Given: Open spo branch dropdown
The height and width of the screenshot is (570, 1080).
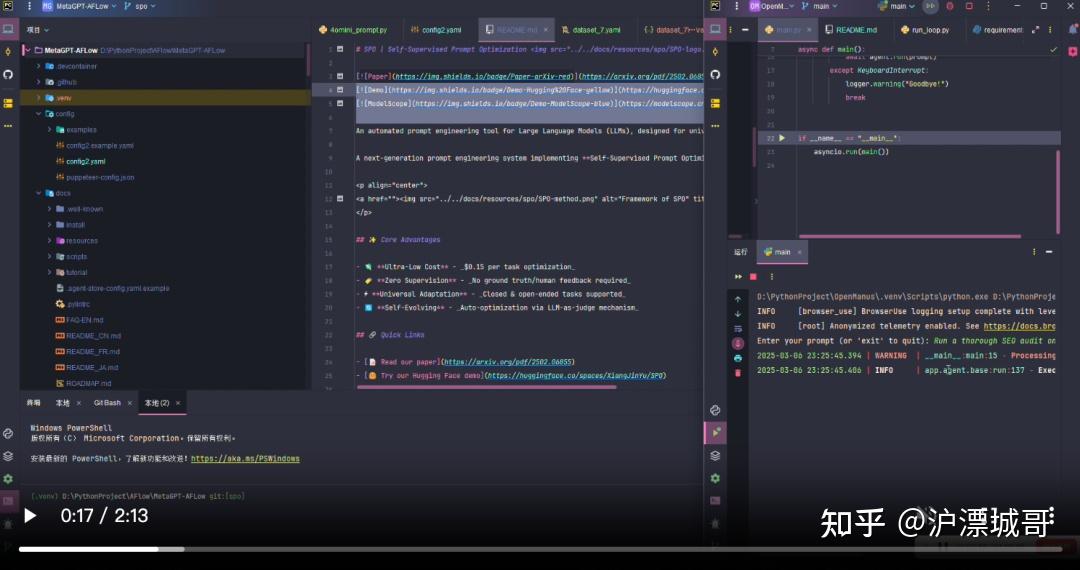Looking at the screenshot, I should (140, 6).
